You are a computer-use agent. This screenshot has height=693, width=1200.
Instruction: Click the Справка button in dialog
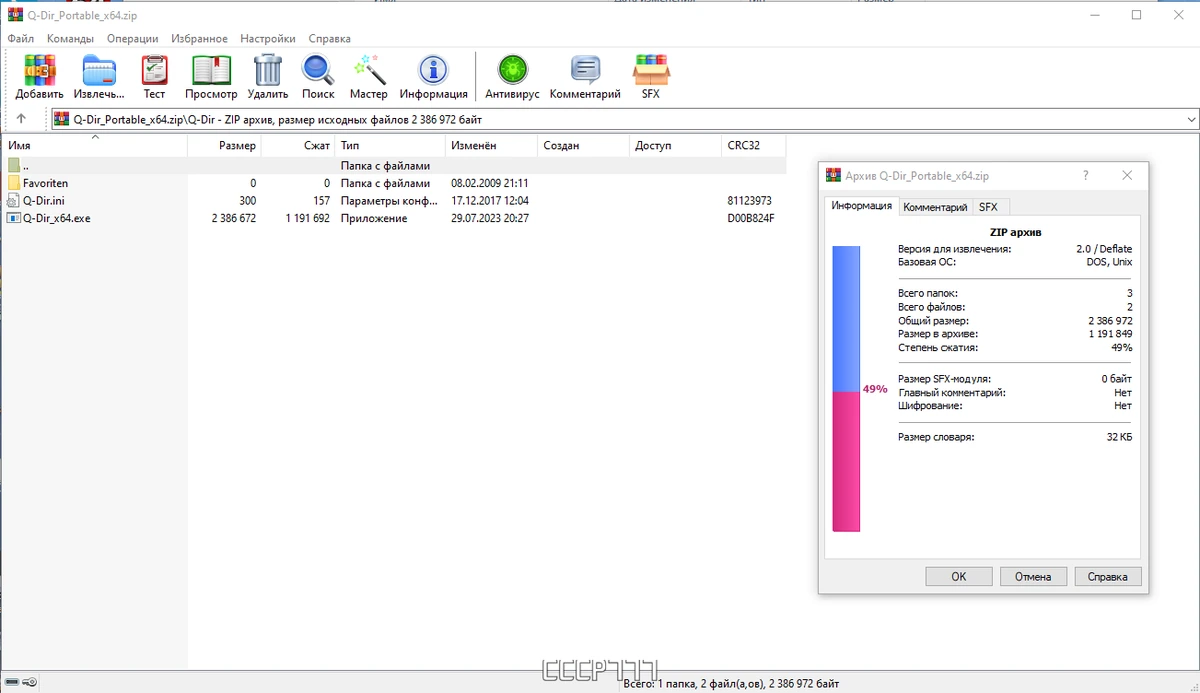[1107, 576]
